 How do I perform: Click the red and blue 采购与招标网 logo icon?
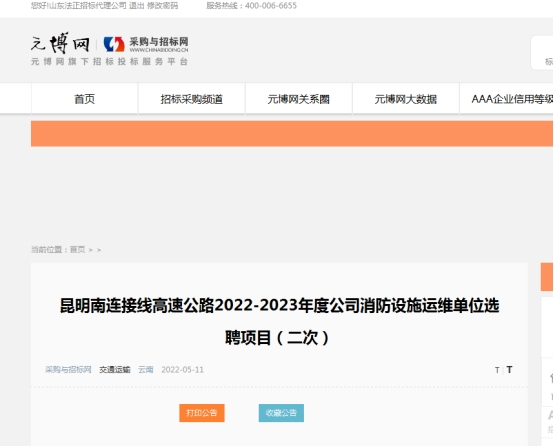tap(114, 44)
